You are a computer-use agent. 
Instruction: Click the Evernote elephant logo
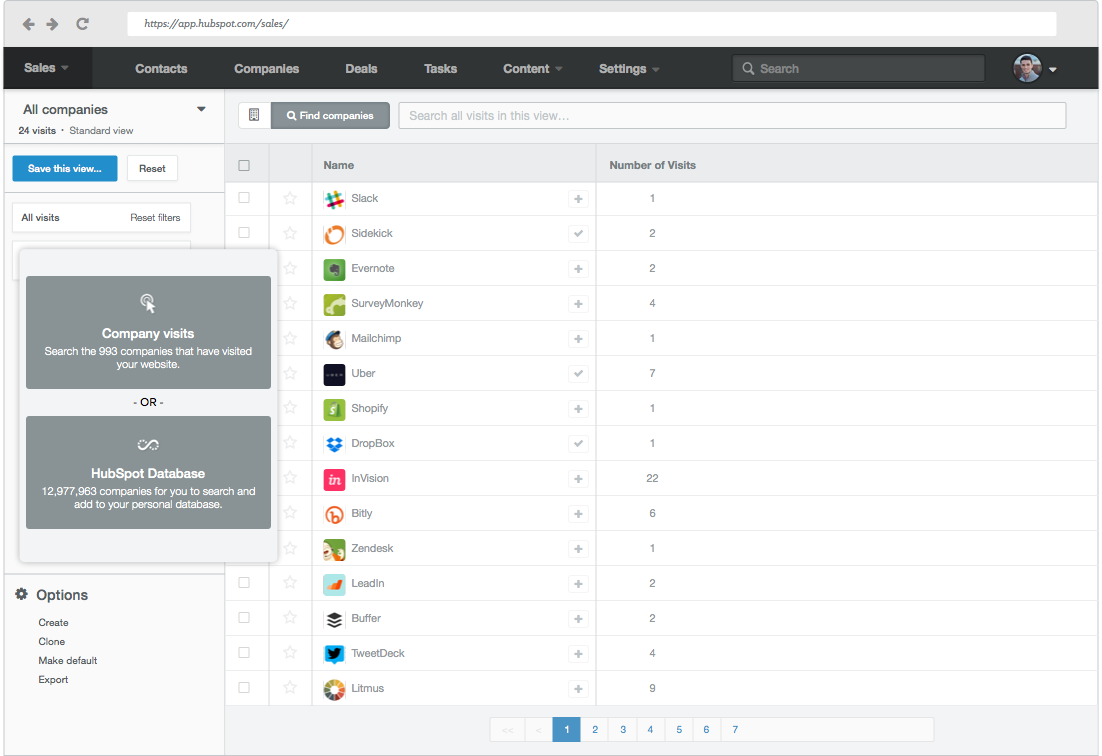334,269
